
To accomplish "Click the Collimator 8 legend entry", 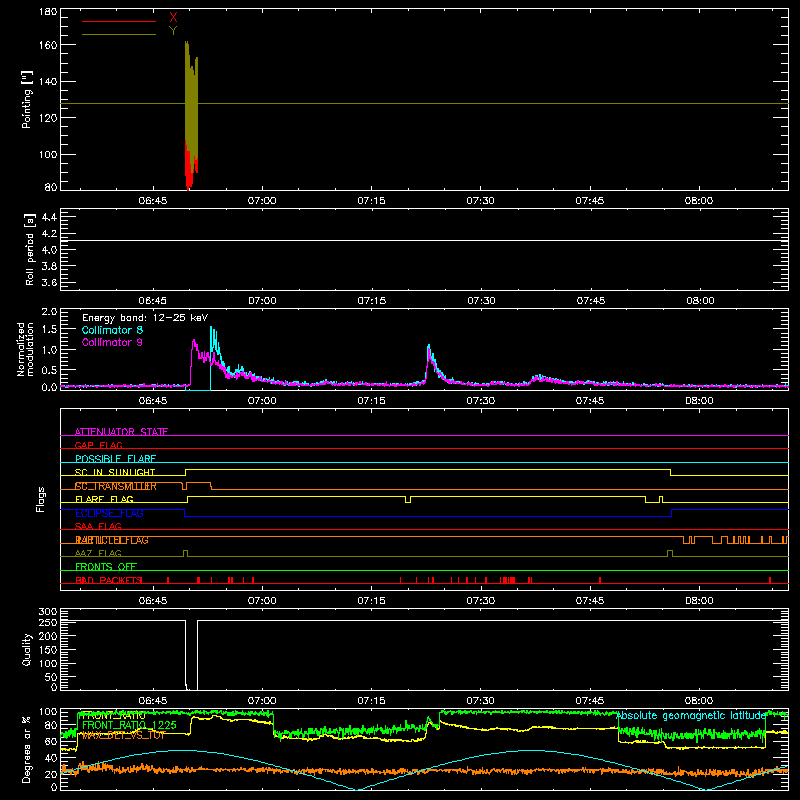I will pos(112,330).
